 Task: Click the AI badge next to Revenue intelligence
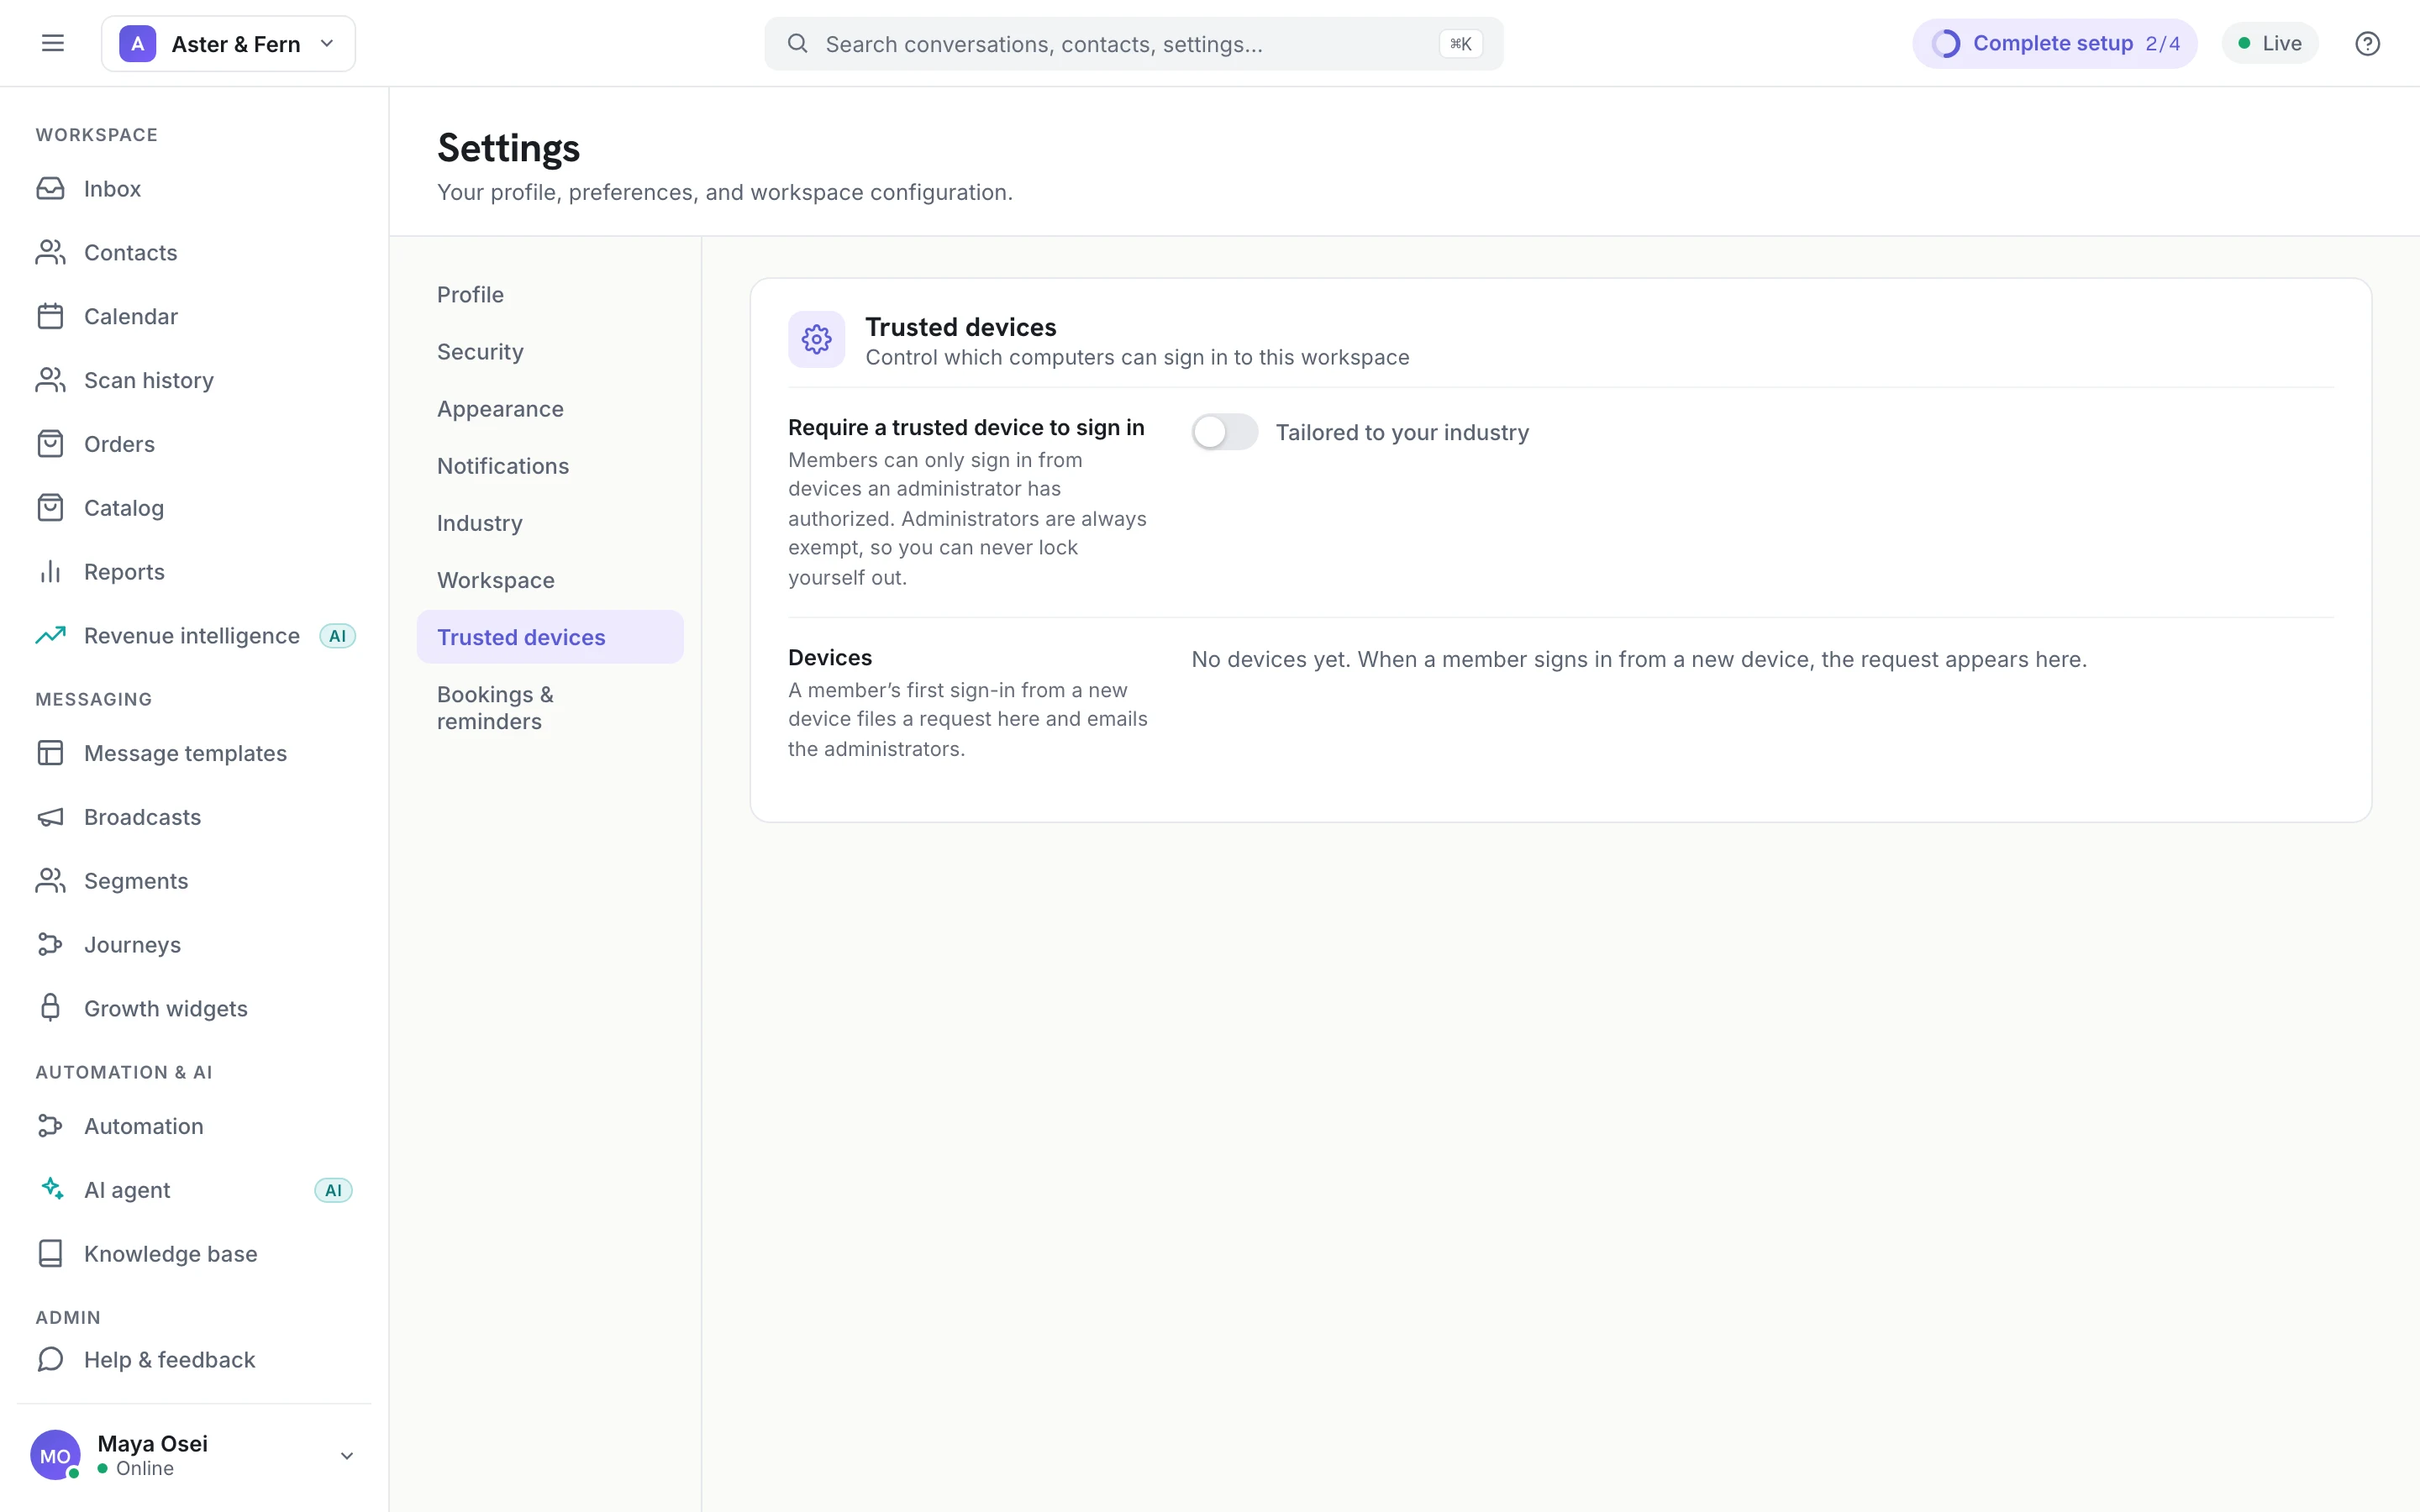[338, 636]
